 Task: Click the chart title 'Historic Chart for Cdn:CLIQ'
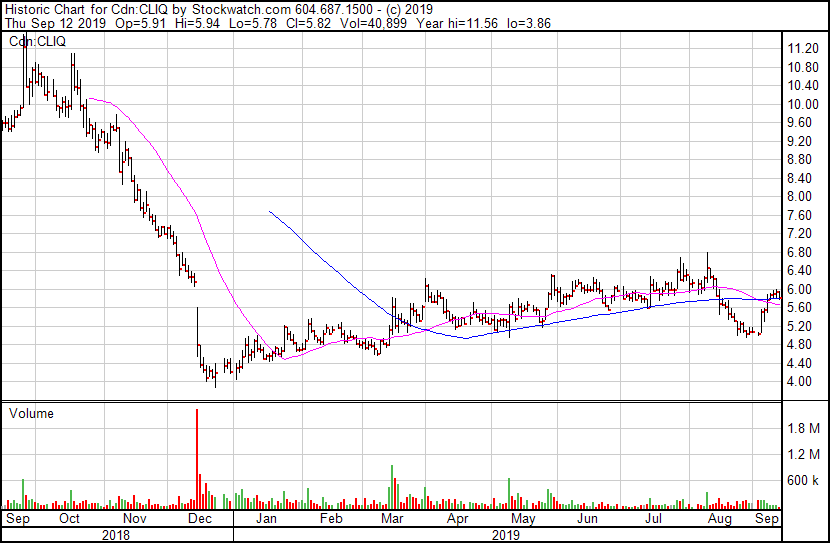click(x=86, y=9)
